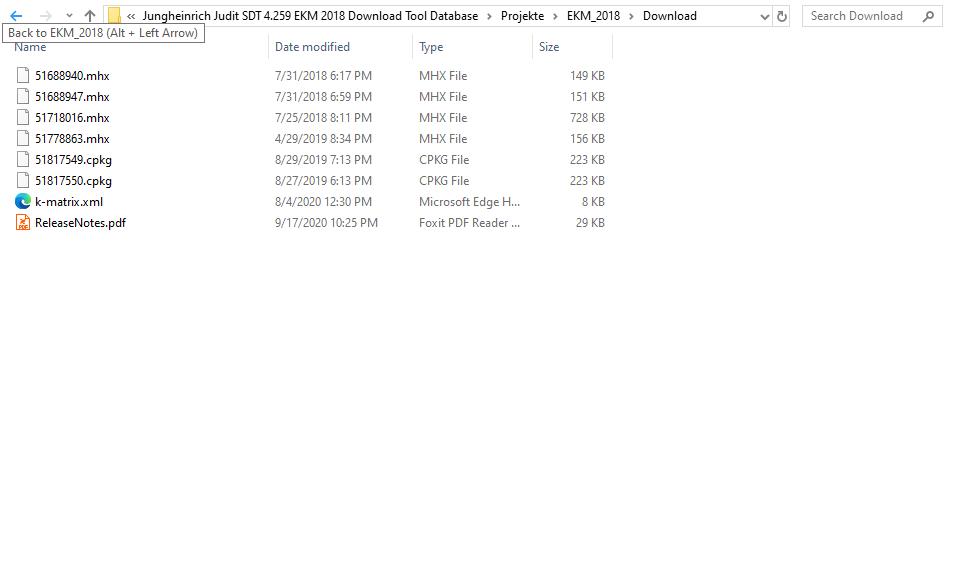956x576 pixels.
Task: Select file icon of 51688947.mhx
Action: pos(23,96)
